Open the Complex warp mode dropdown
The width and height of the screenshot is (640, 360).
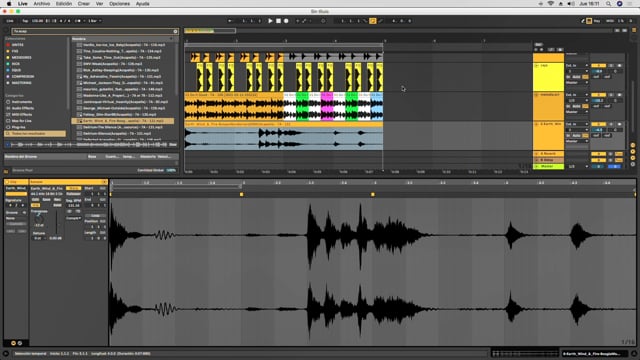pyautogui.click(x=73, y=218)
